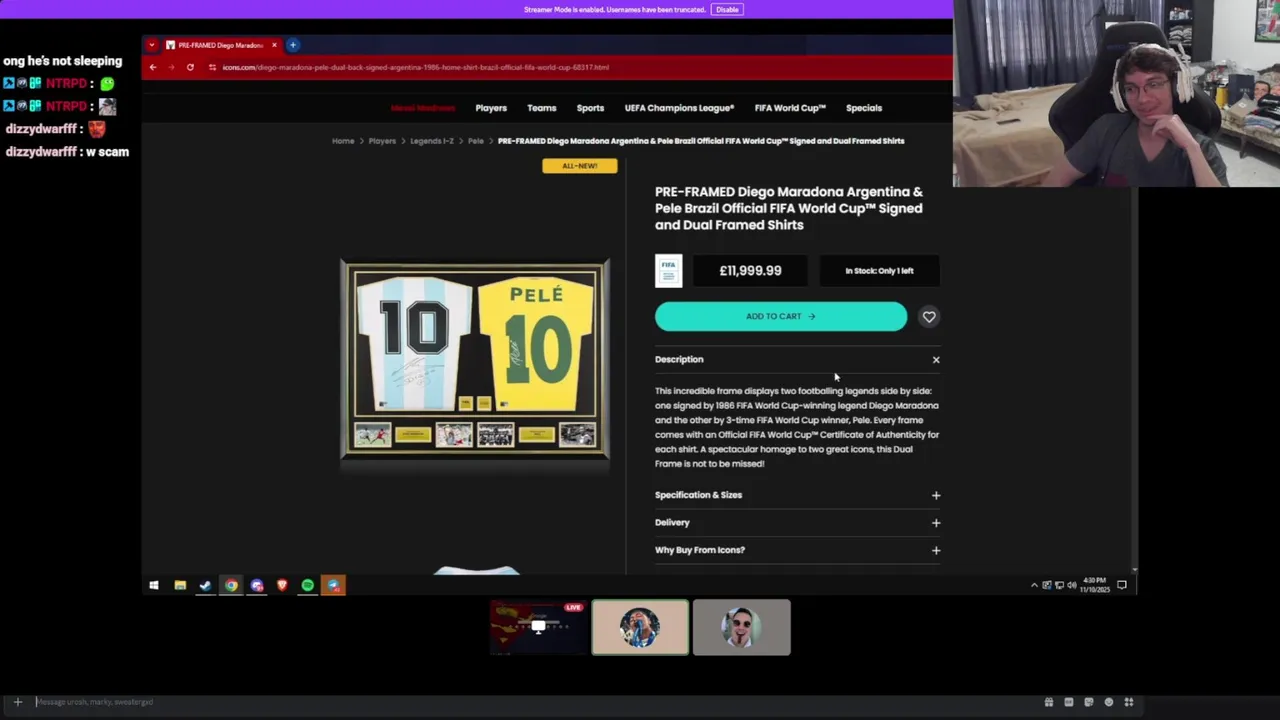Open emoji picker in chat bar
This screenshot has width=1280, height=720.
click(x=1109, y=702)
